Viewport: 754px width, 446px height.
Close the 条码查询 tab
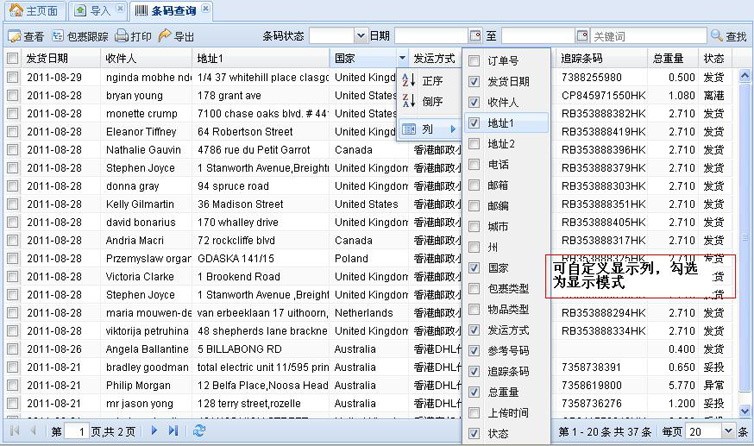point(205,8)
